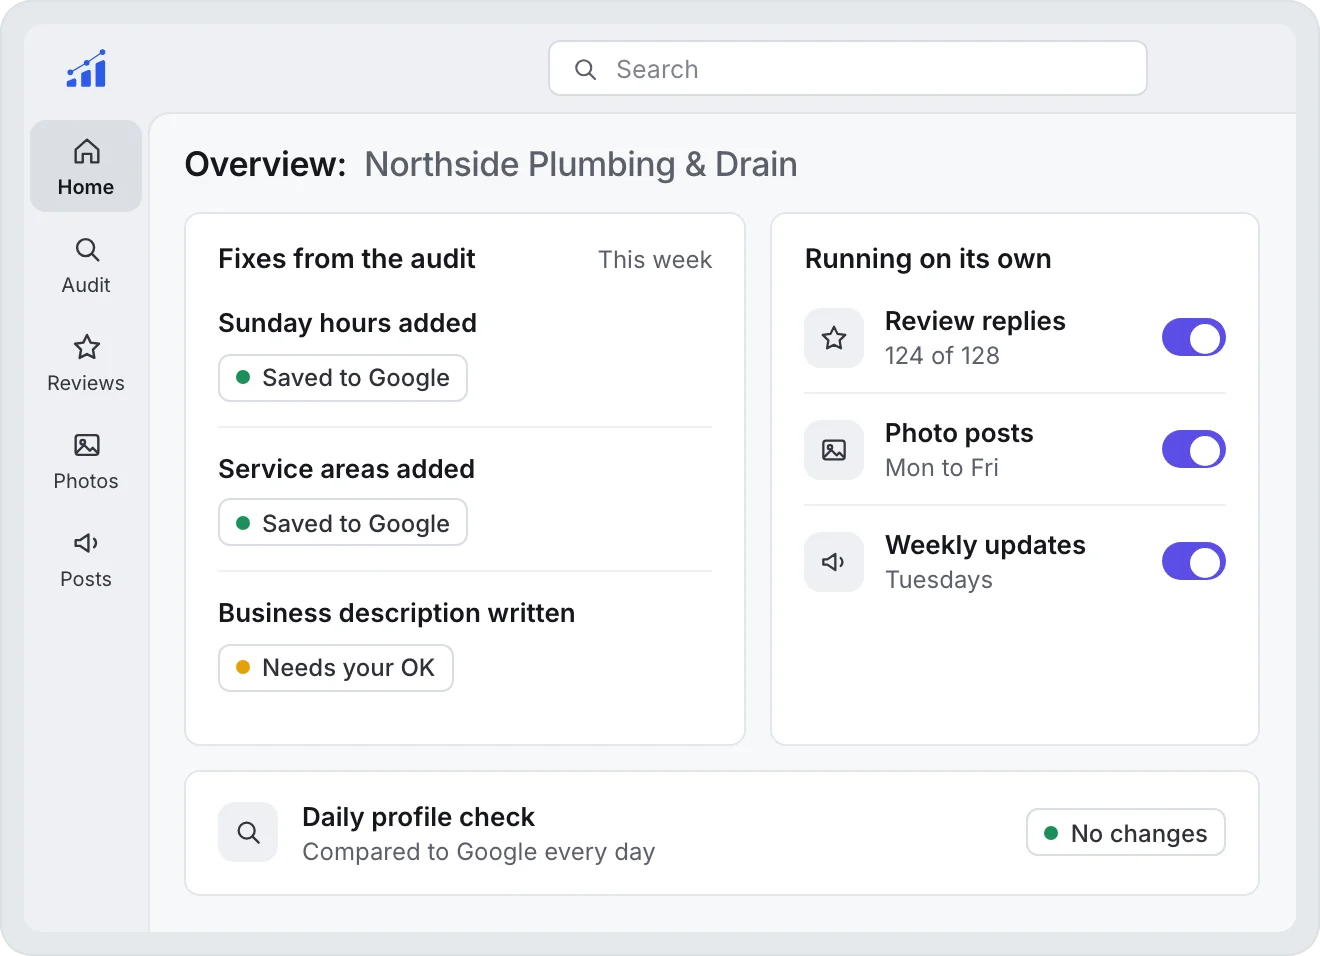This screenshot has height=956, width=1320.
Task: Click the This week label
Action: tap(655, 260)
